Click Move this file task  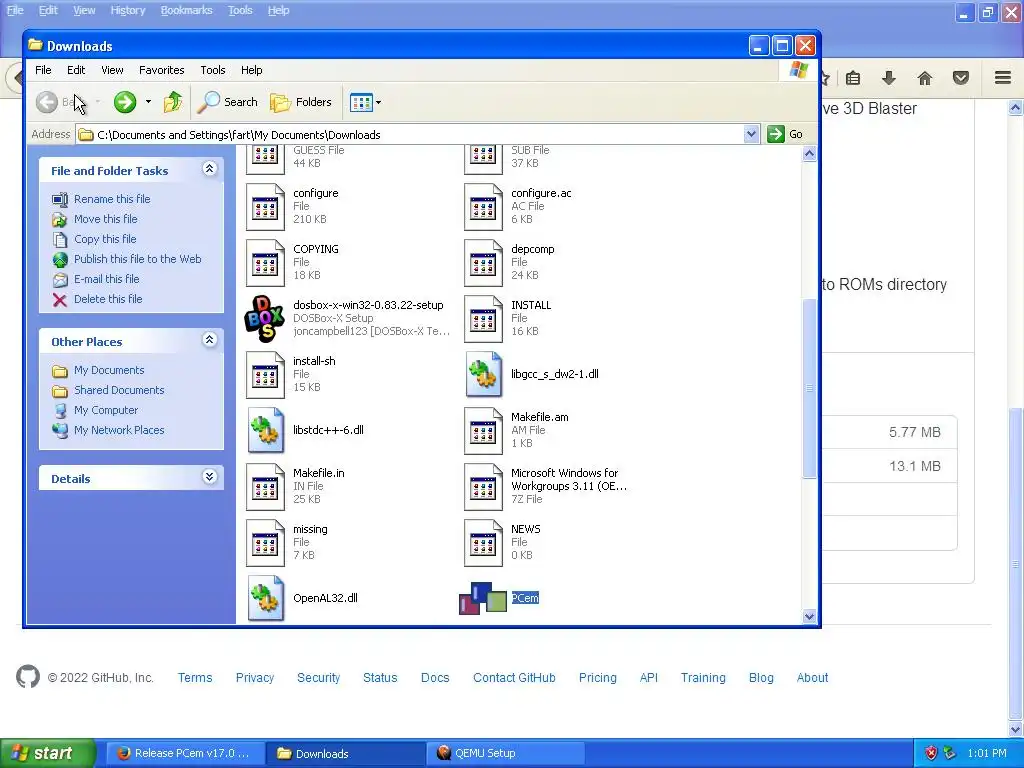pos(105,219)
